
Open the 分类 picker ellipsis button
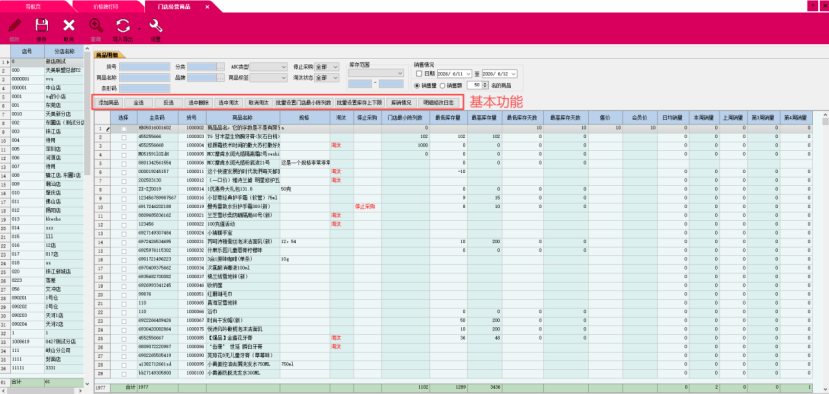click(x=220, y=67)
